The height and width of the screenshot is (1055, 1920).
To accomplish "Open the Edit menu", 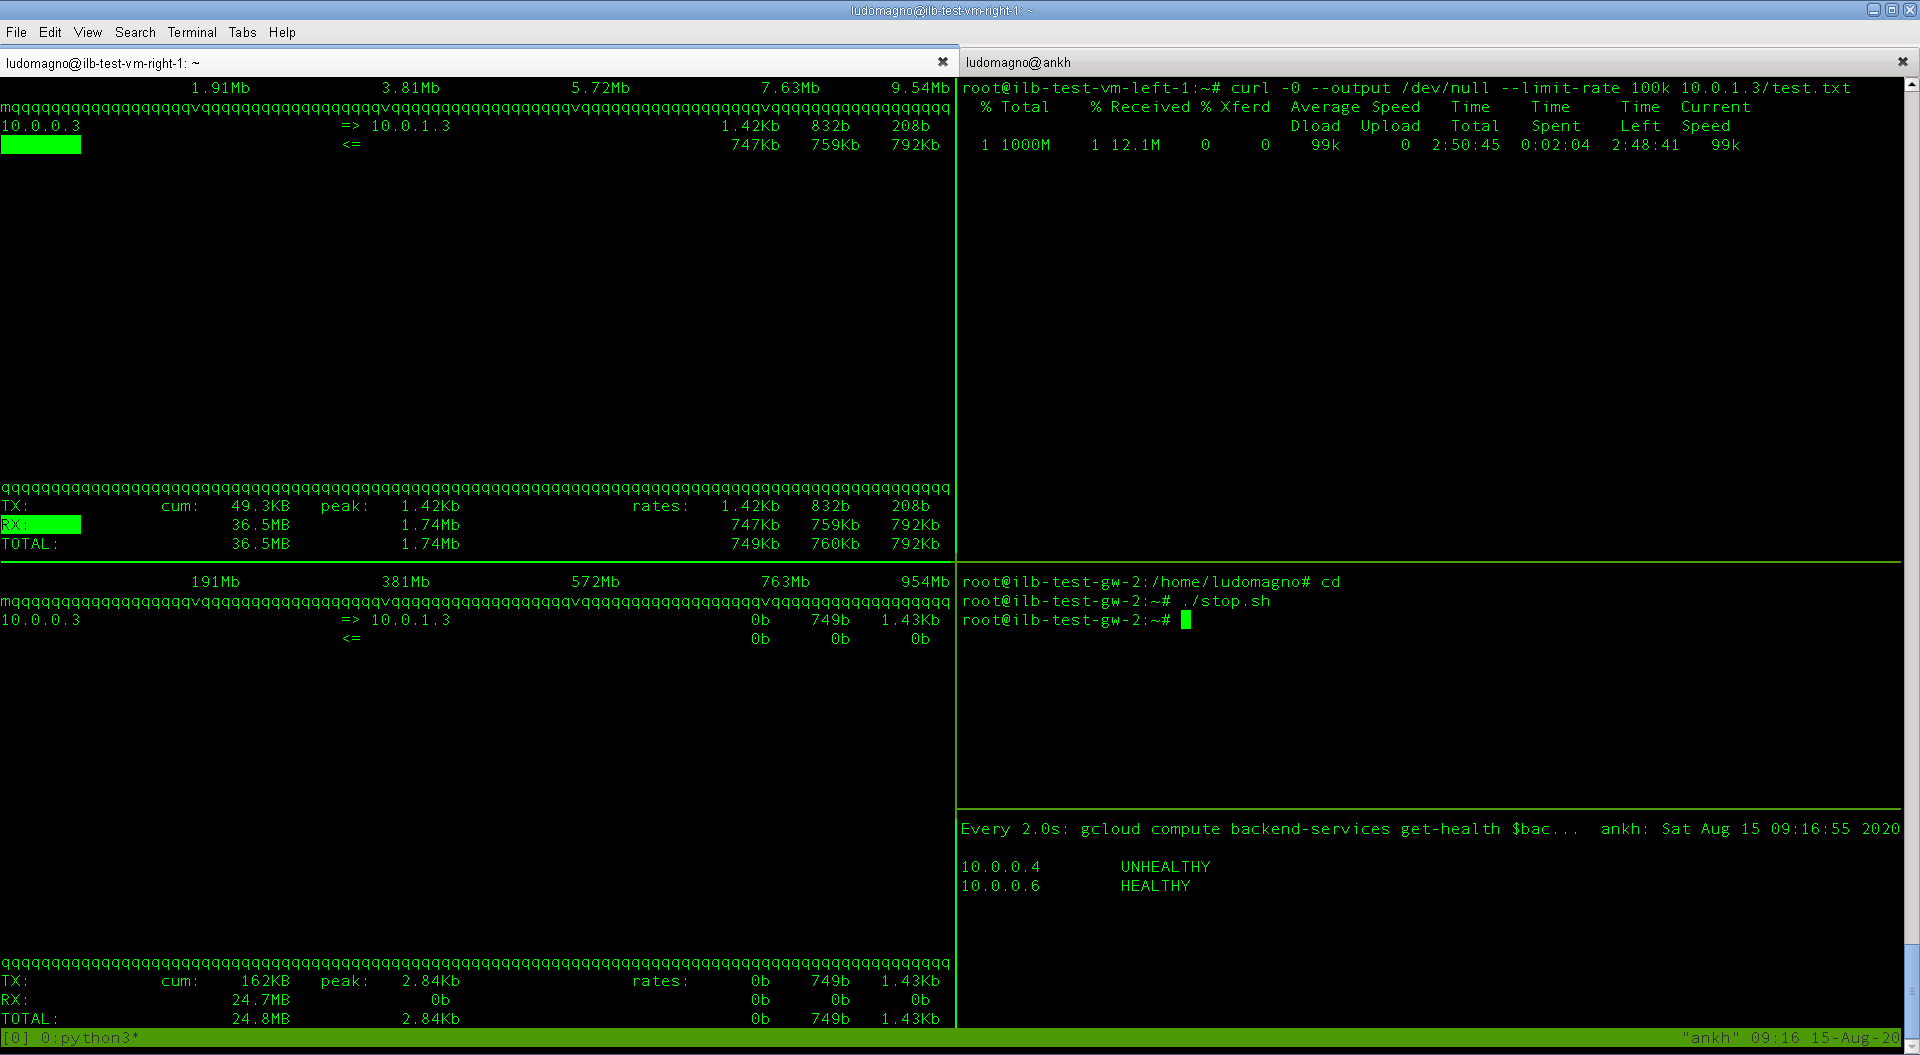I will click(x=50, y=32).
